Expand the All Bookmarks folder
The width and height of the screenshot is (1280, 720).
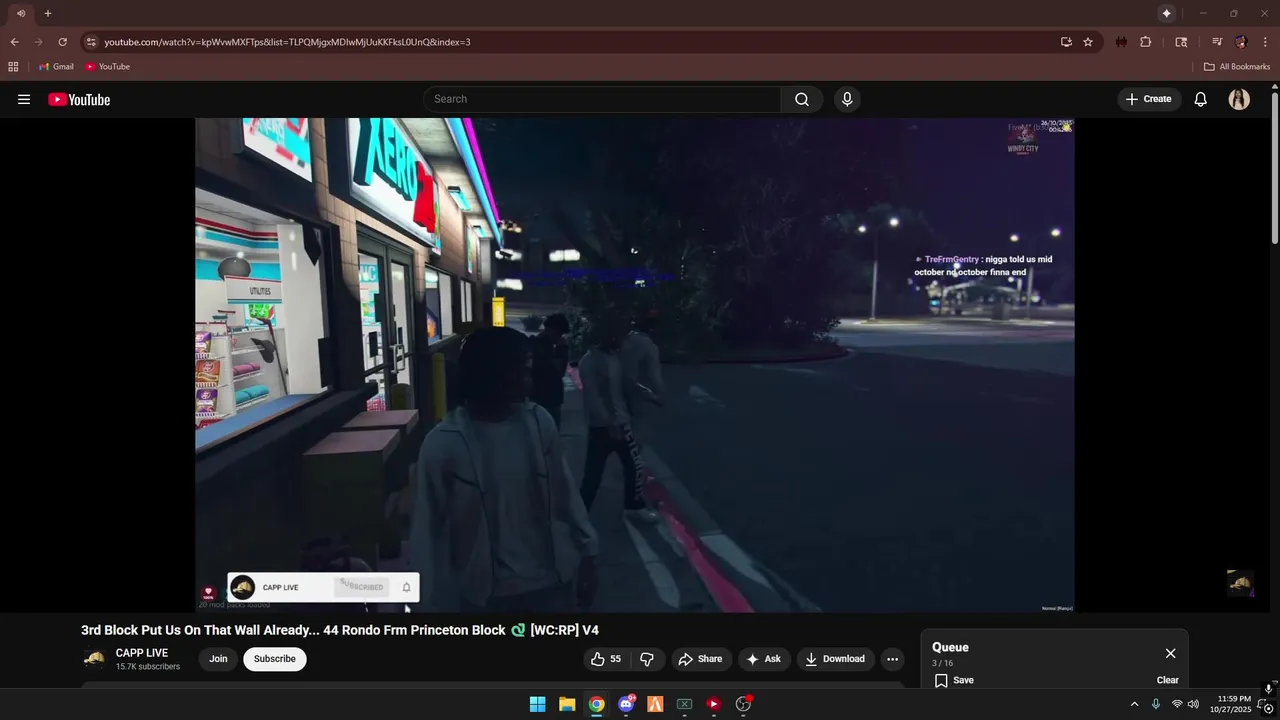tap(1237, 67)
